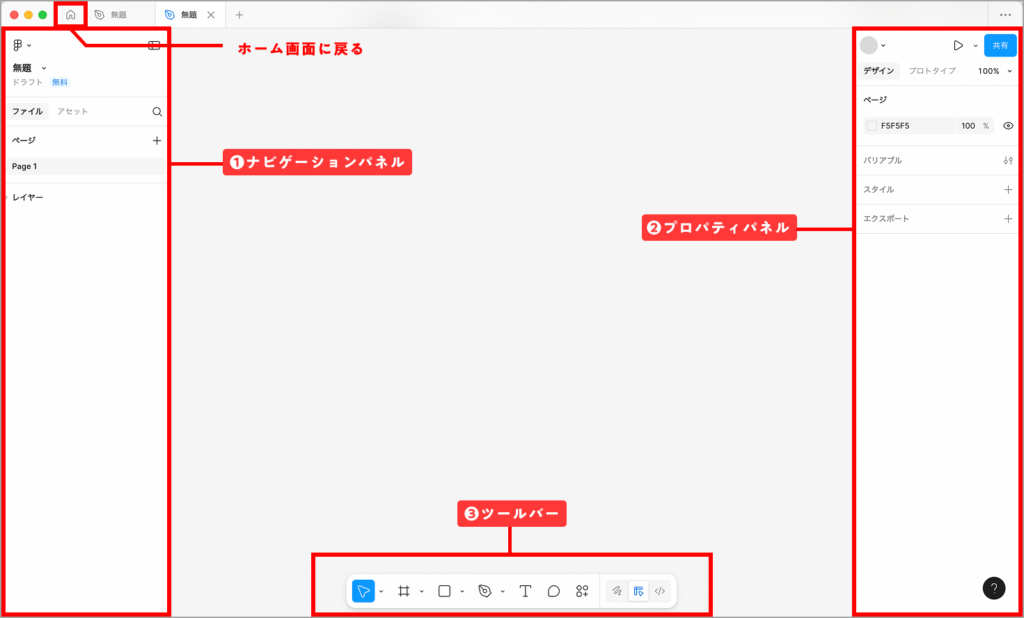Select the Frame tool in the toolbar

pos(404,591)
